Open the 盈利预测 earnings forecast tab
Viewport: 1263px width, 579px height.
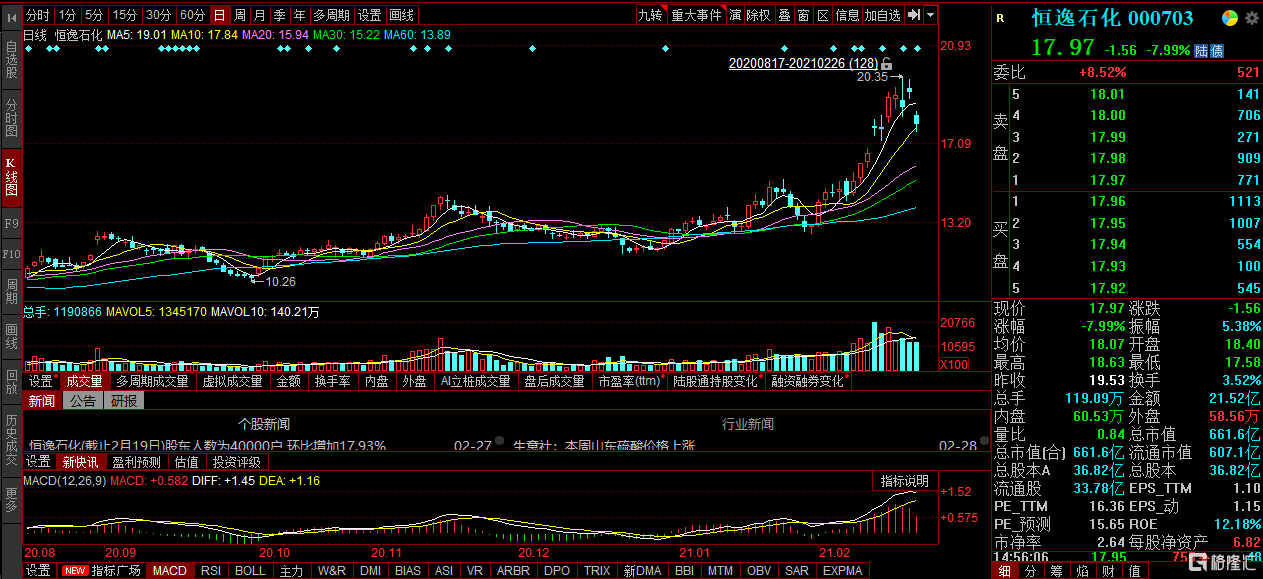[x=136, y=462]
